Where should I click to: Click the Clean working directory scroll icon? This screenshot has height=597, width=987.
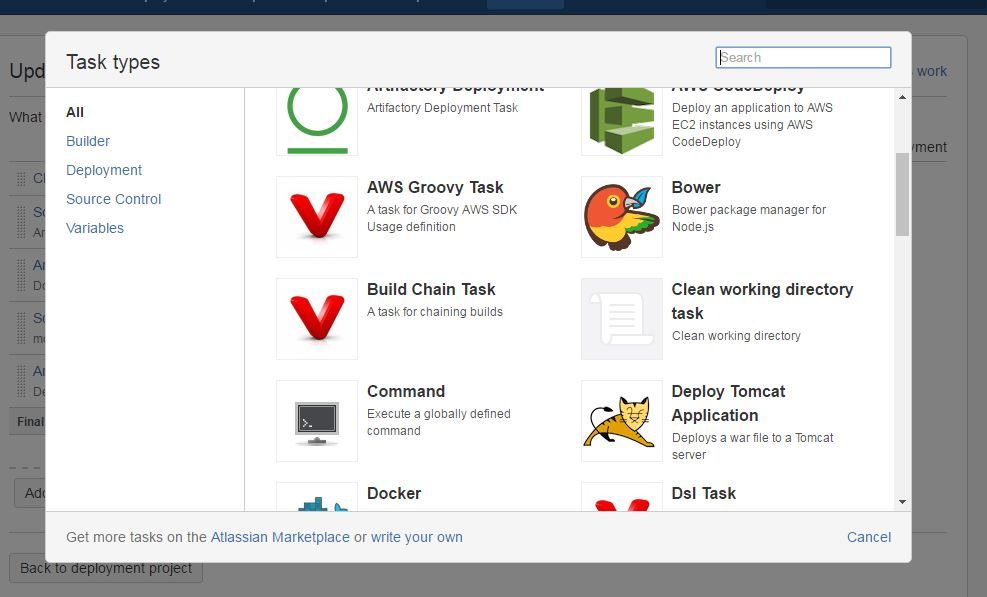pyautogui.click(x=622, y=319)
